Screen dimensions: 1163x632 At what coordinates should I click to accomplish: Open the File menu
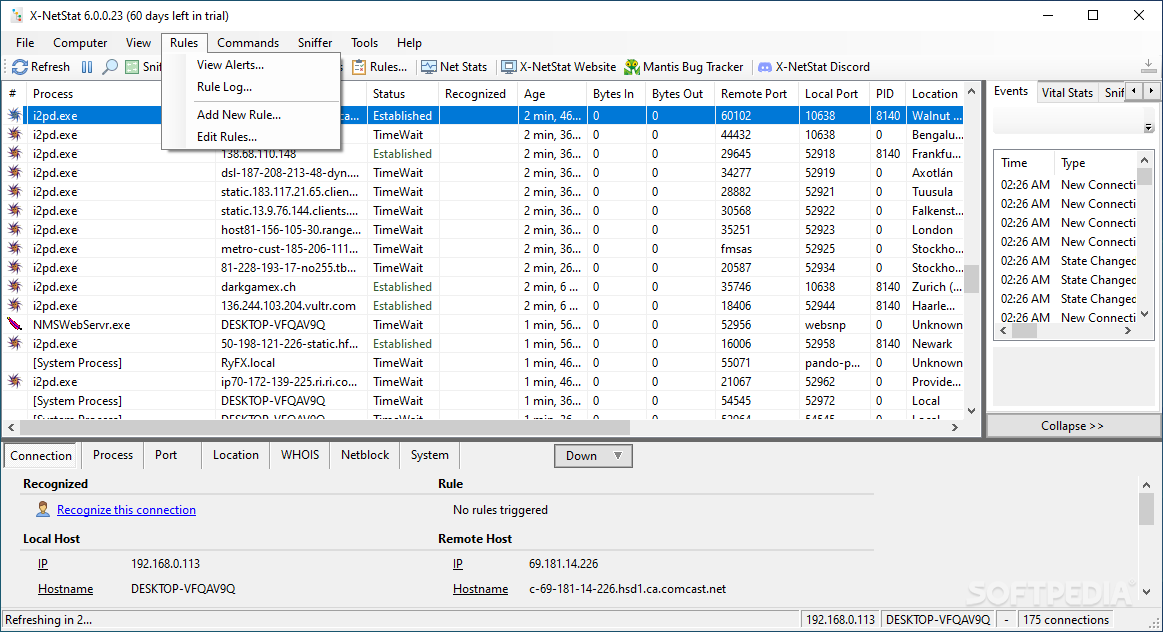coord(25,43)
